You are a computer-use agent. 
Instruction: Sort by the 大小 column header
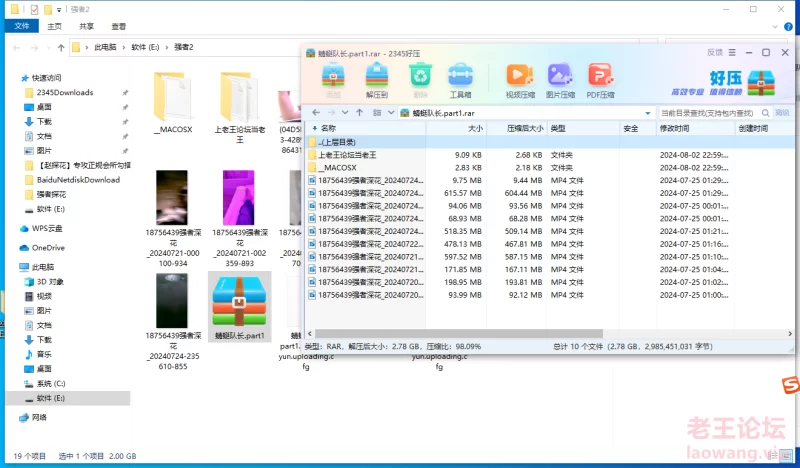tap(457, 128)
